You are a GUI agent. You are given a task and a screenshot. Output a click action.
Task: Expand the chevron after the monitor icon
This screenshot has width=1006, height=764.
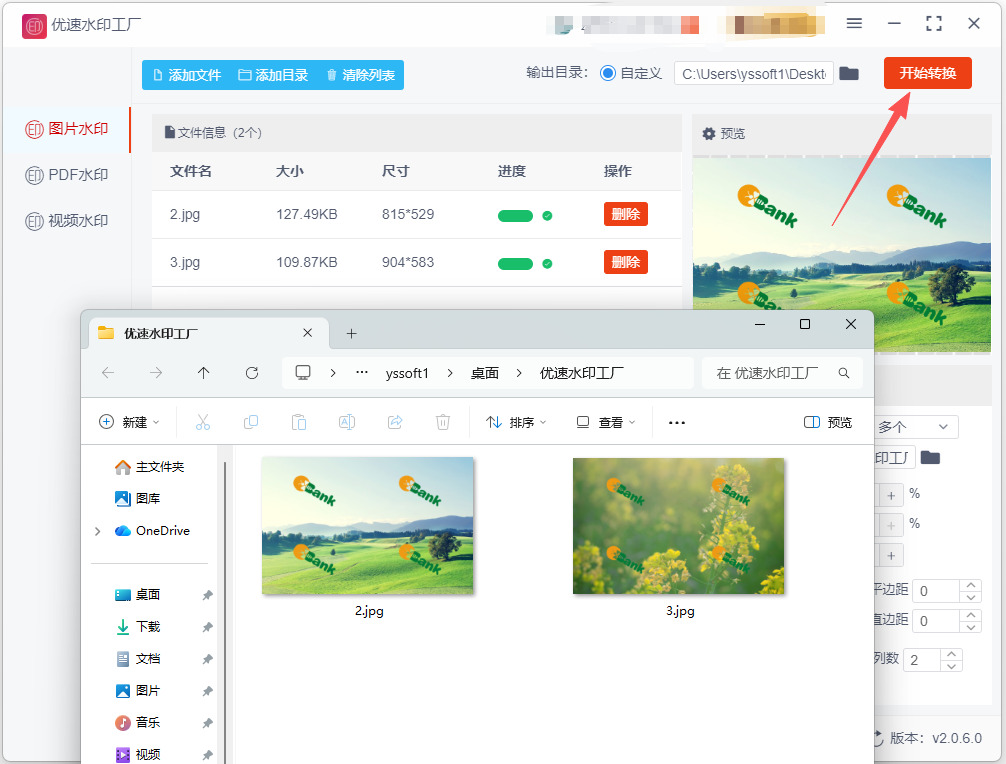pos(333,373)
